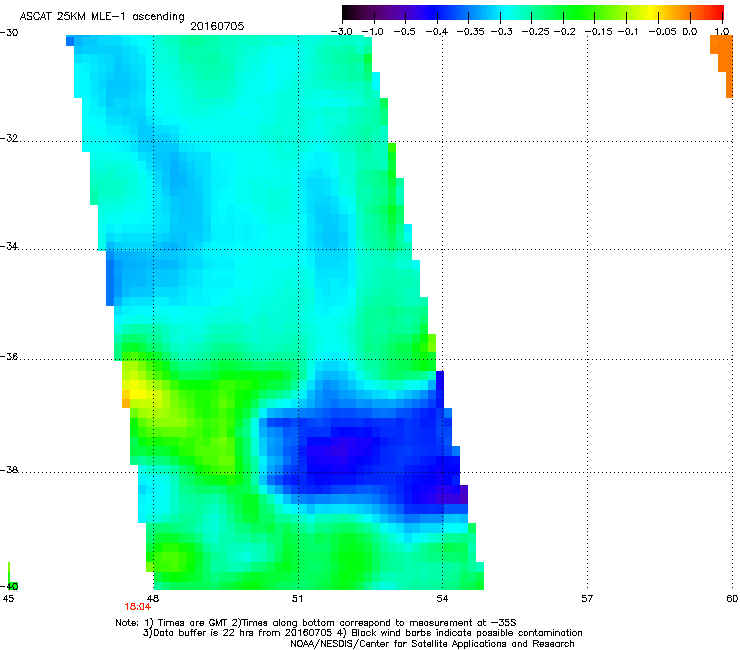This screenshot has width=740, height=650.
Task: Click the colorbar label -0.05
Action: tap(663, 32)
